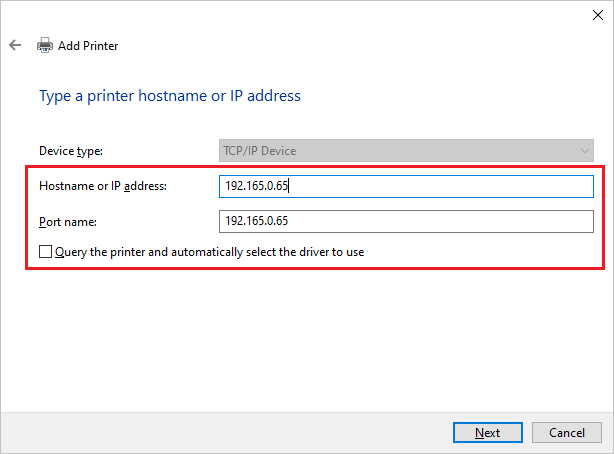Click the Next button
Screen dimensions: 614x454
coord(487,433)
